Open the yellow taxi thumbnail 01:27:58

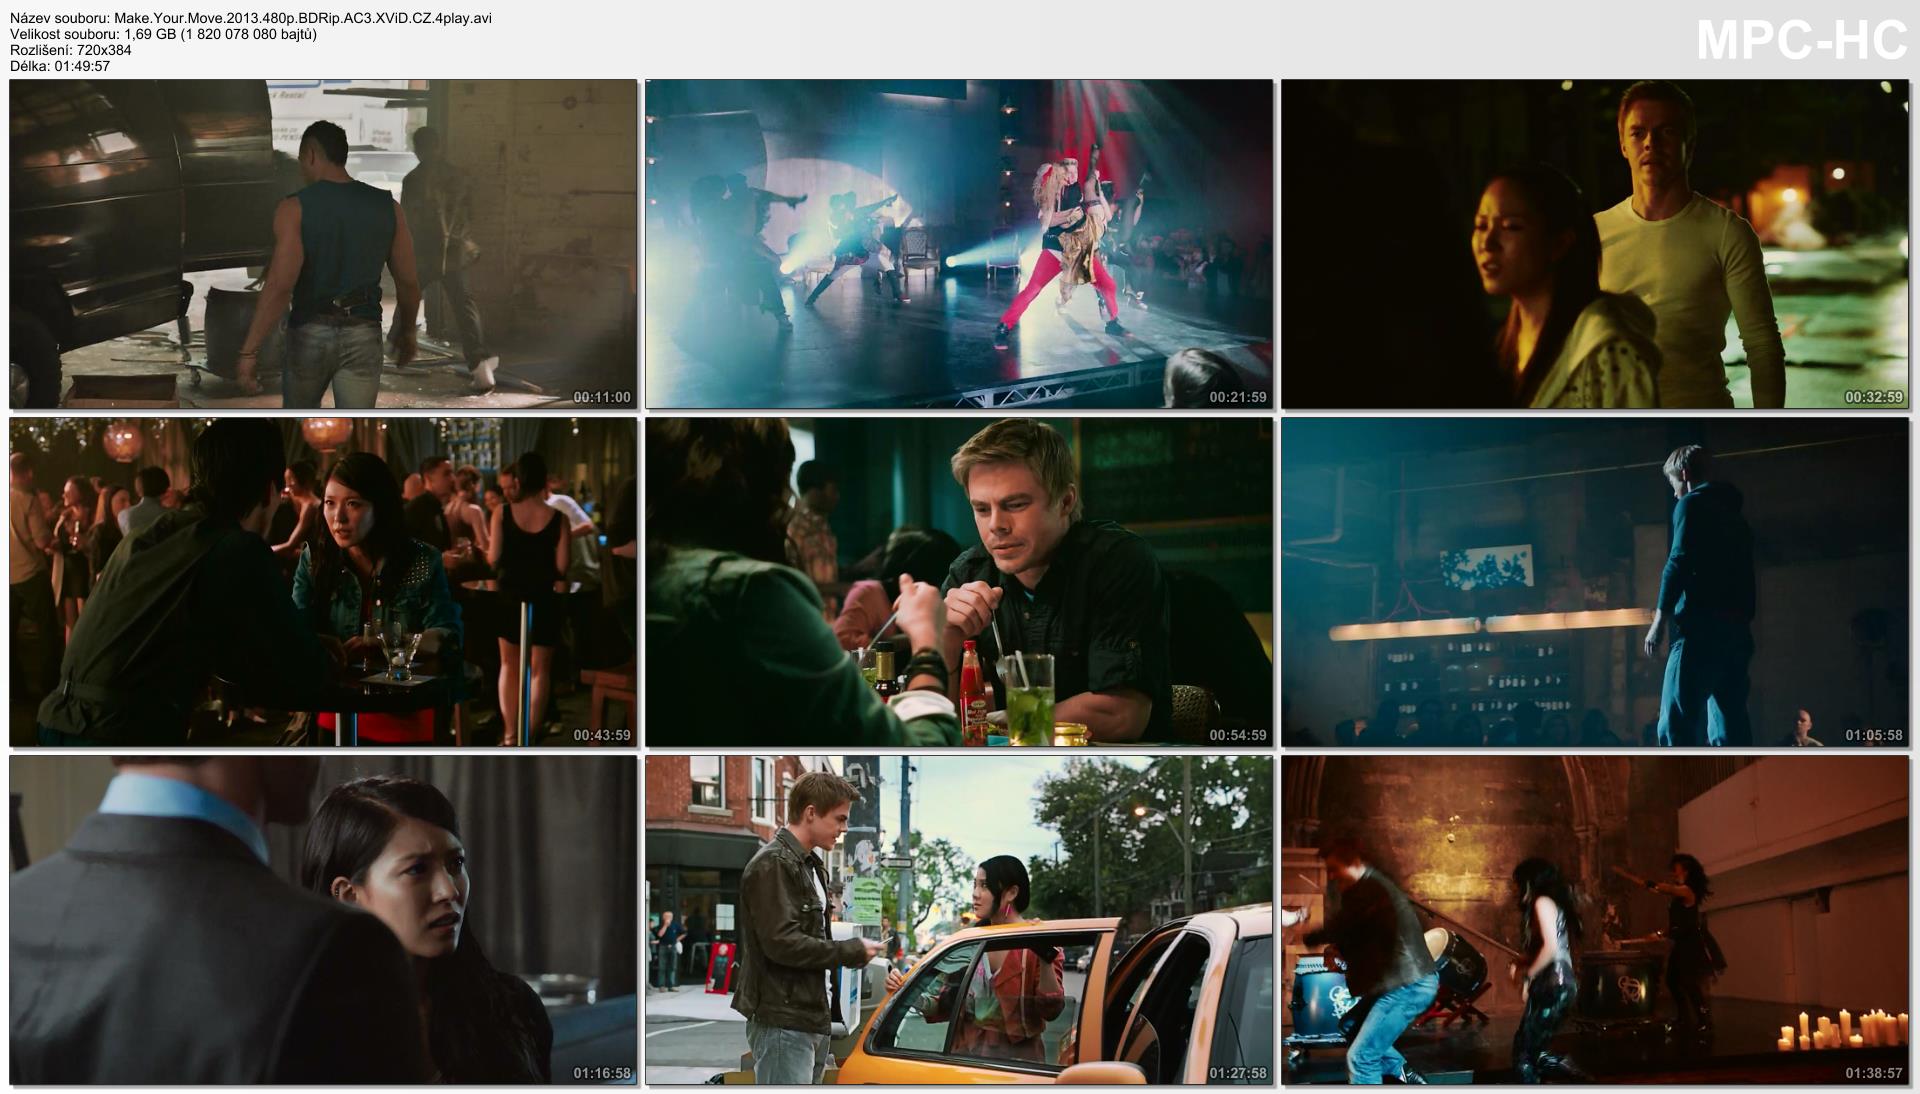point(959,920)
